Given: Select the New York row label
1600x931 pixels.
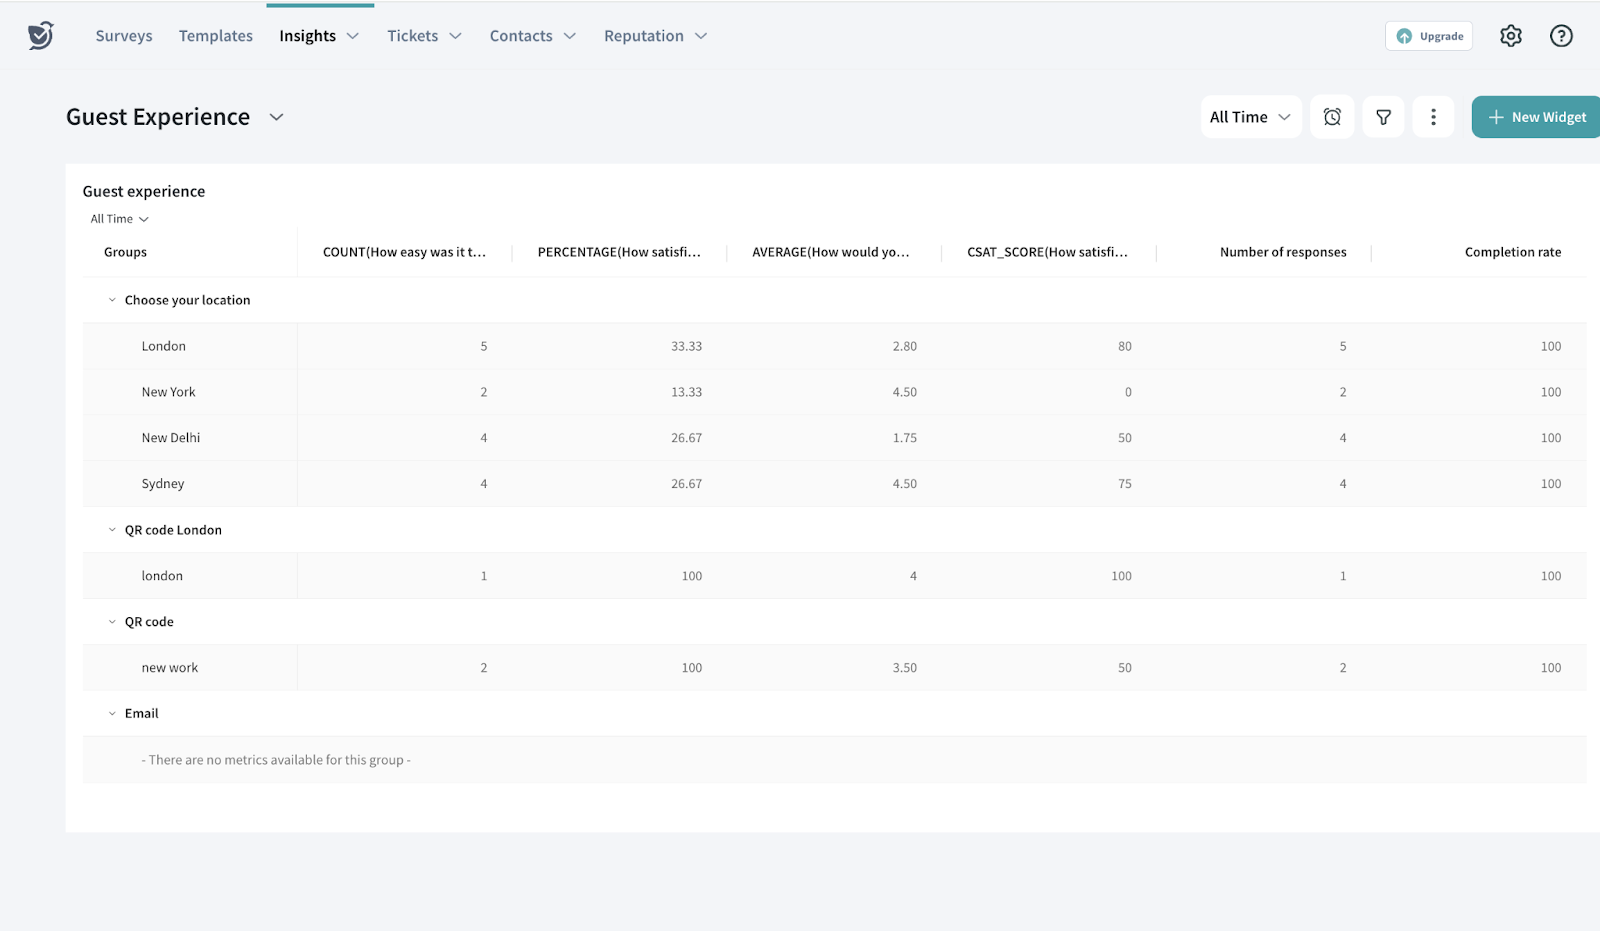Looking at the screenshot, I should (x=168, y=392).
